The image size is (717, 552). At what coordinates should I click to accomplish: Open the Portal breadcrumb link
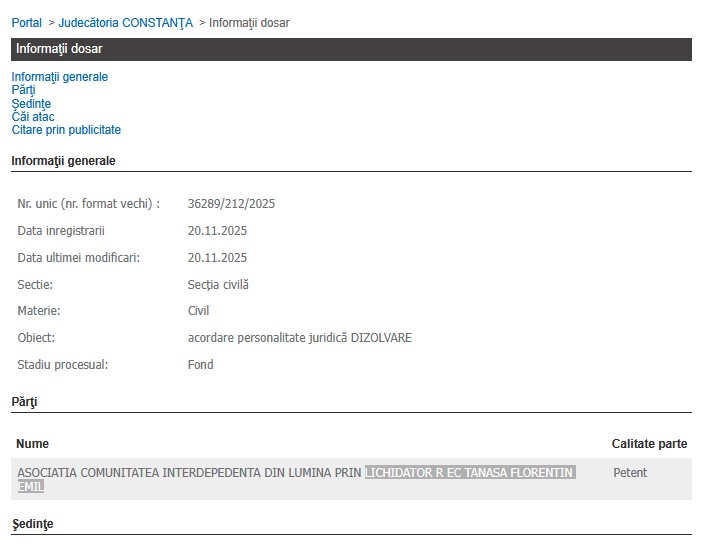[x=27, y=22]
